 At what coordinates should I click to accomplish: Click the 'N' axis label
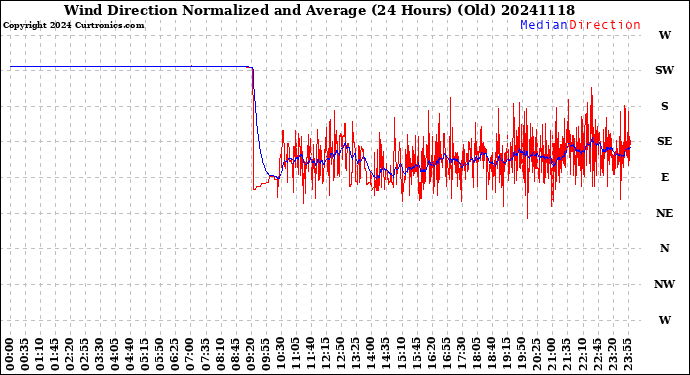click(x=664, y=249)
